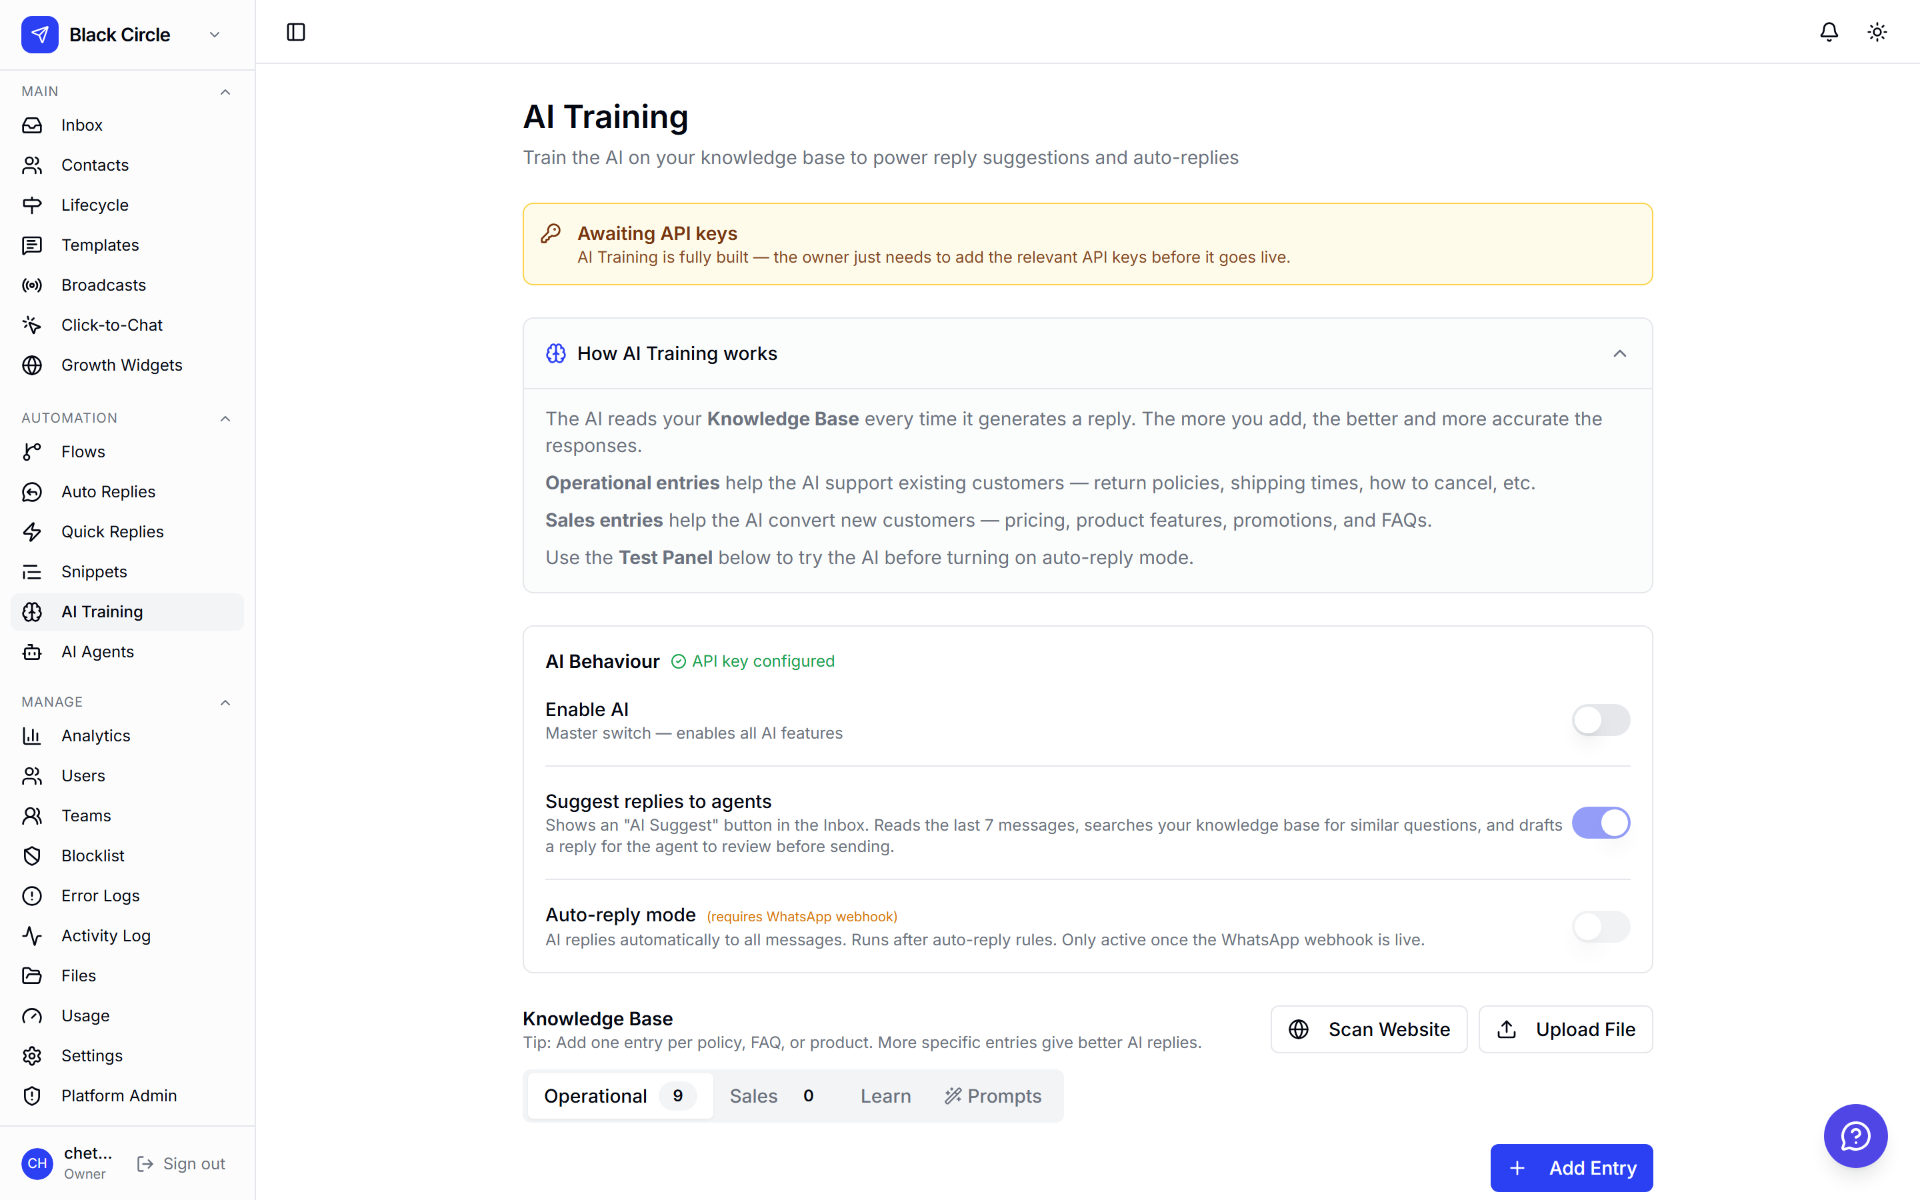Switch theme with the sun icon
The width and height of the screenshot is (1920, 1200).
tap(1877, 32)
